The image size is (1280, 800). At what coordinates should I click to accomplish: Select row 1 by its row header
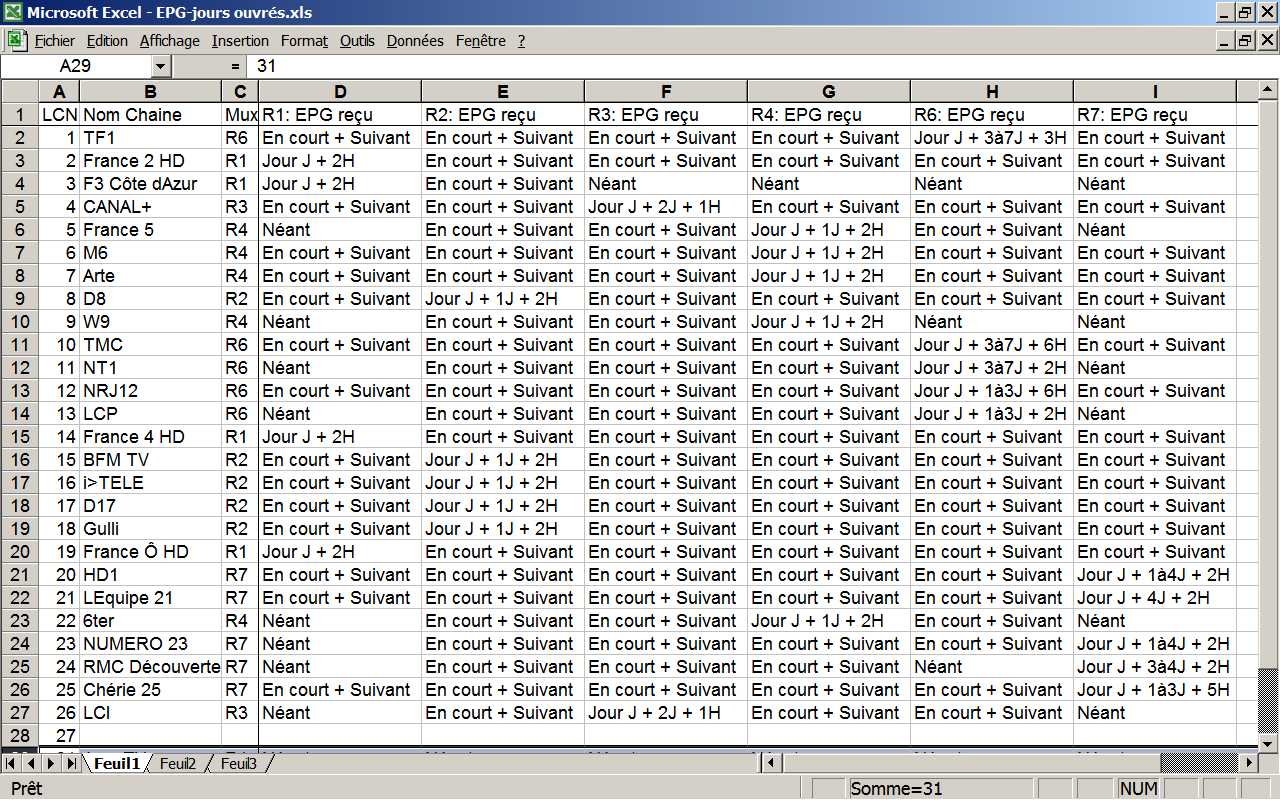[19, 114]
